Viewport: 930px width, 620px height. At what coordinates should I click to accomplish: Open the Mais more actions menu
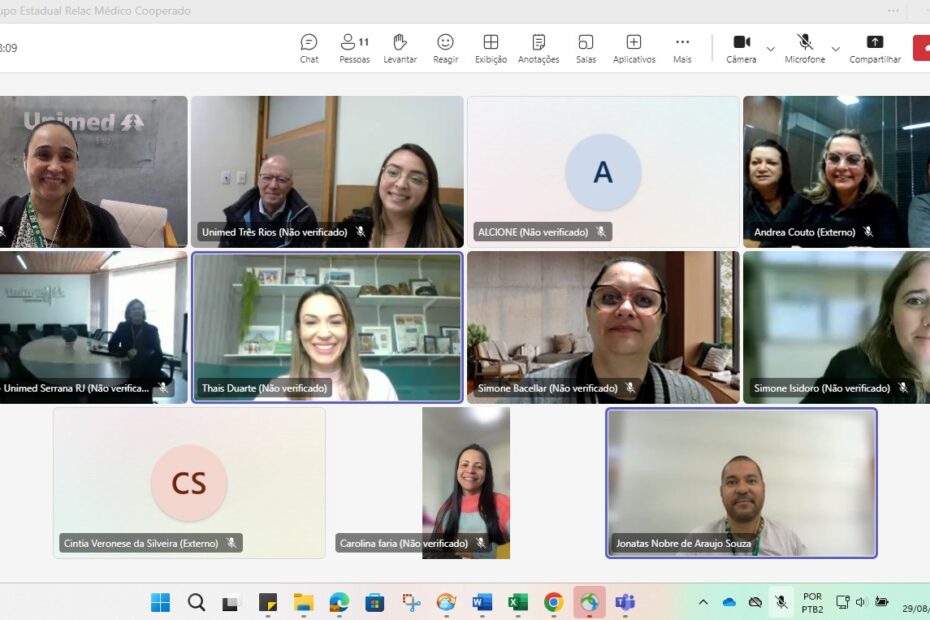682,47
